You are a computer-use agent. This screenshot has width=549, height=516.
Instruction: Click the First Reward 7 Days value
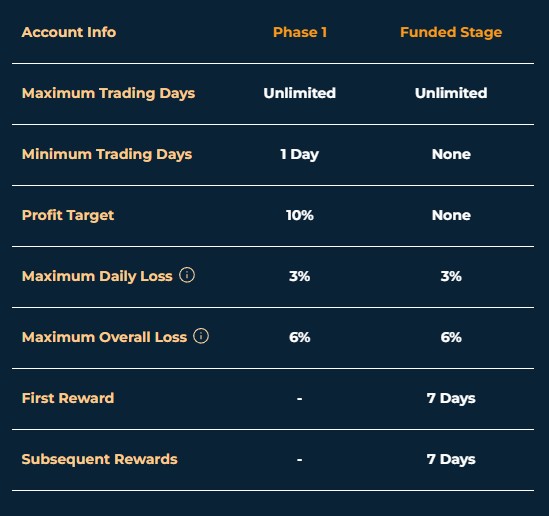coord(451,398)
